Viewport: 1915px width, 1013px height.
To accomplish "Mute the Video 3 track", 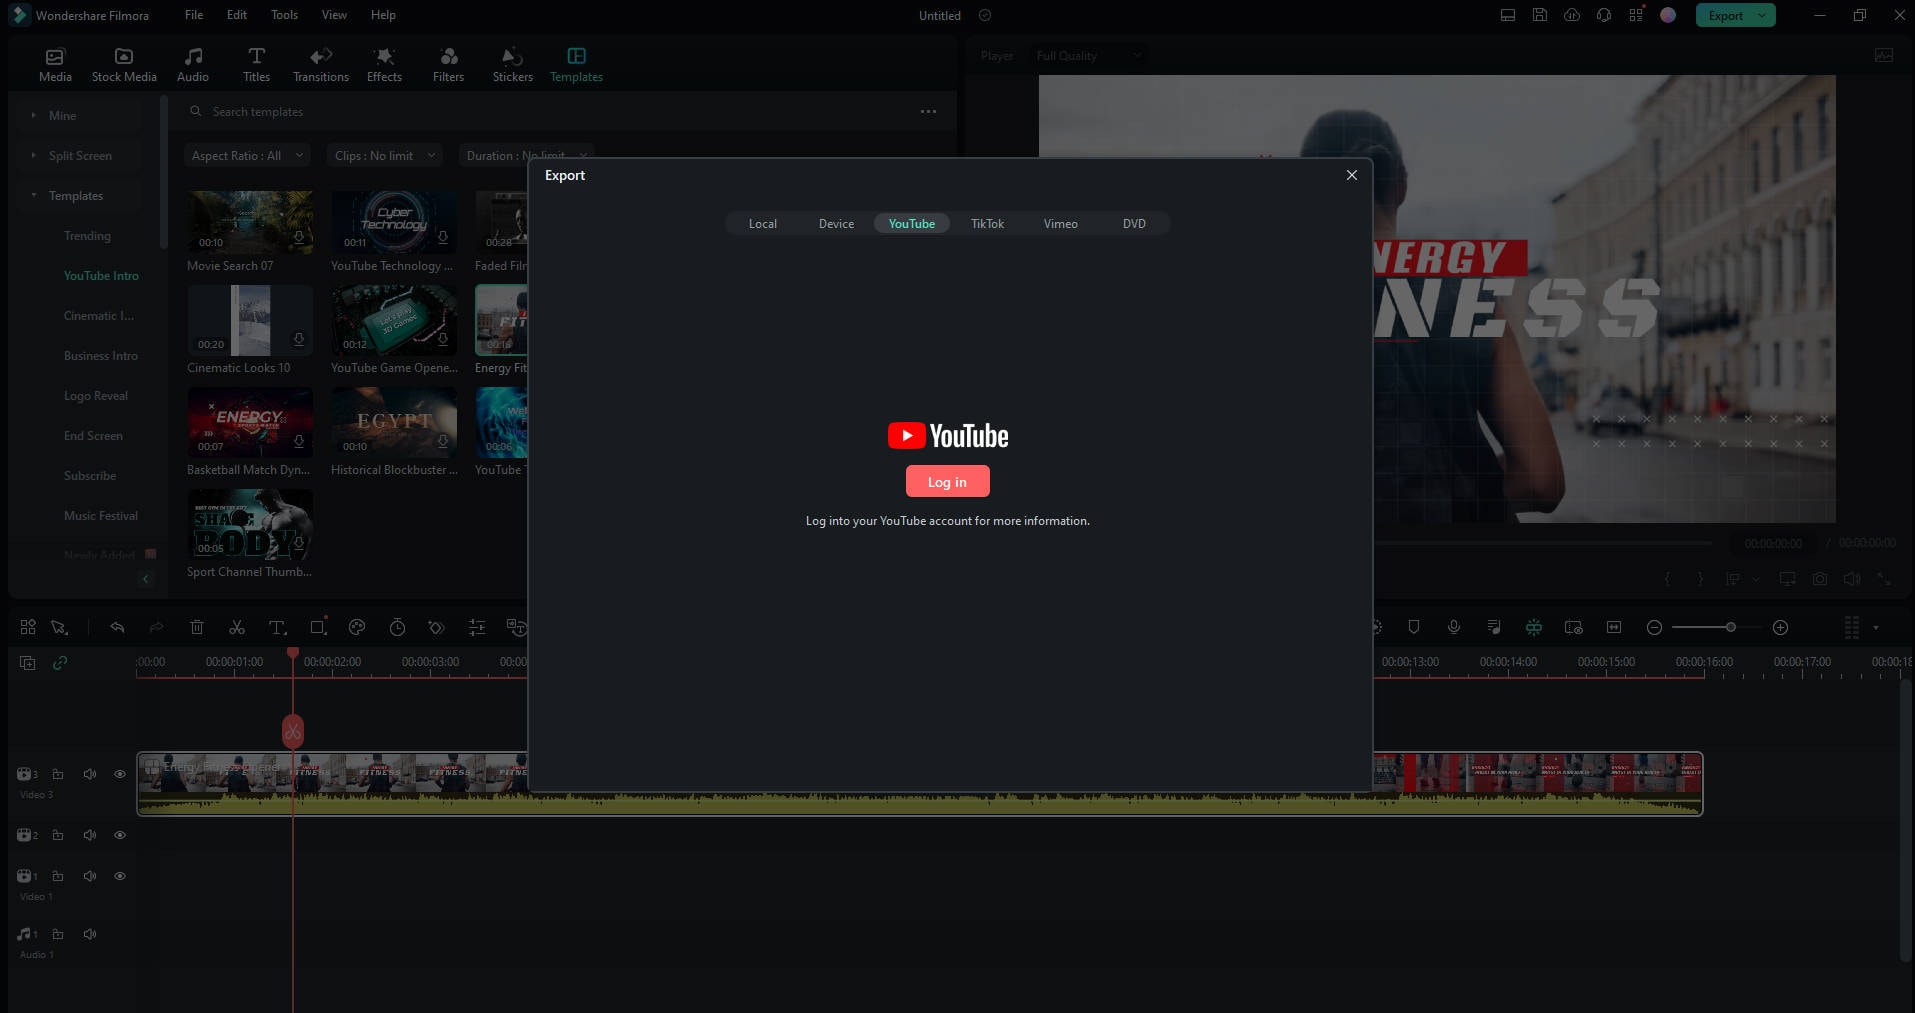I will (x=90, y=774).
